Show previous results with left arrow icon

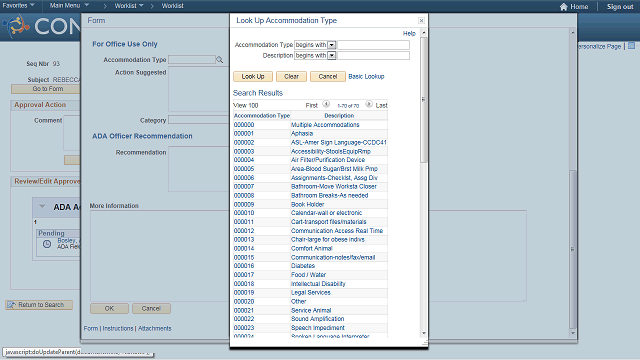point(326,104)
